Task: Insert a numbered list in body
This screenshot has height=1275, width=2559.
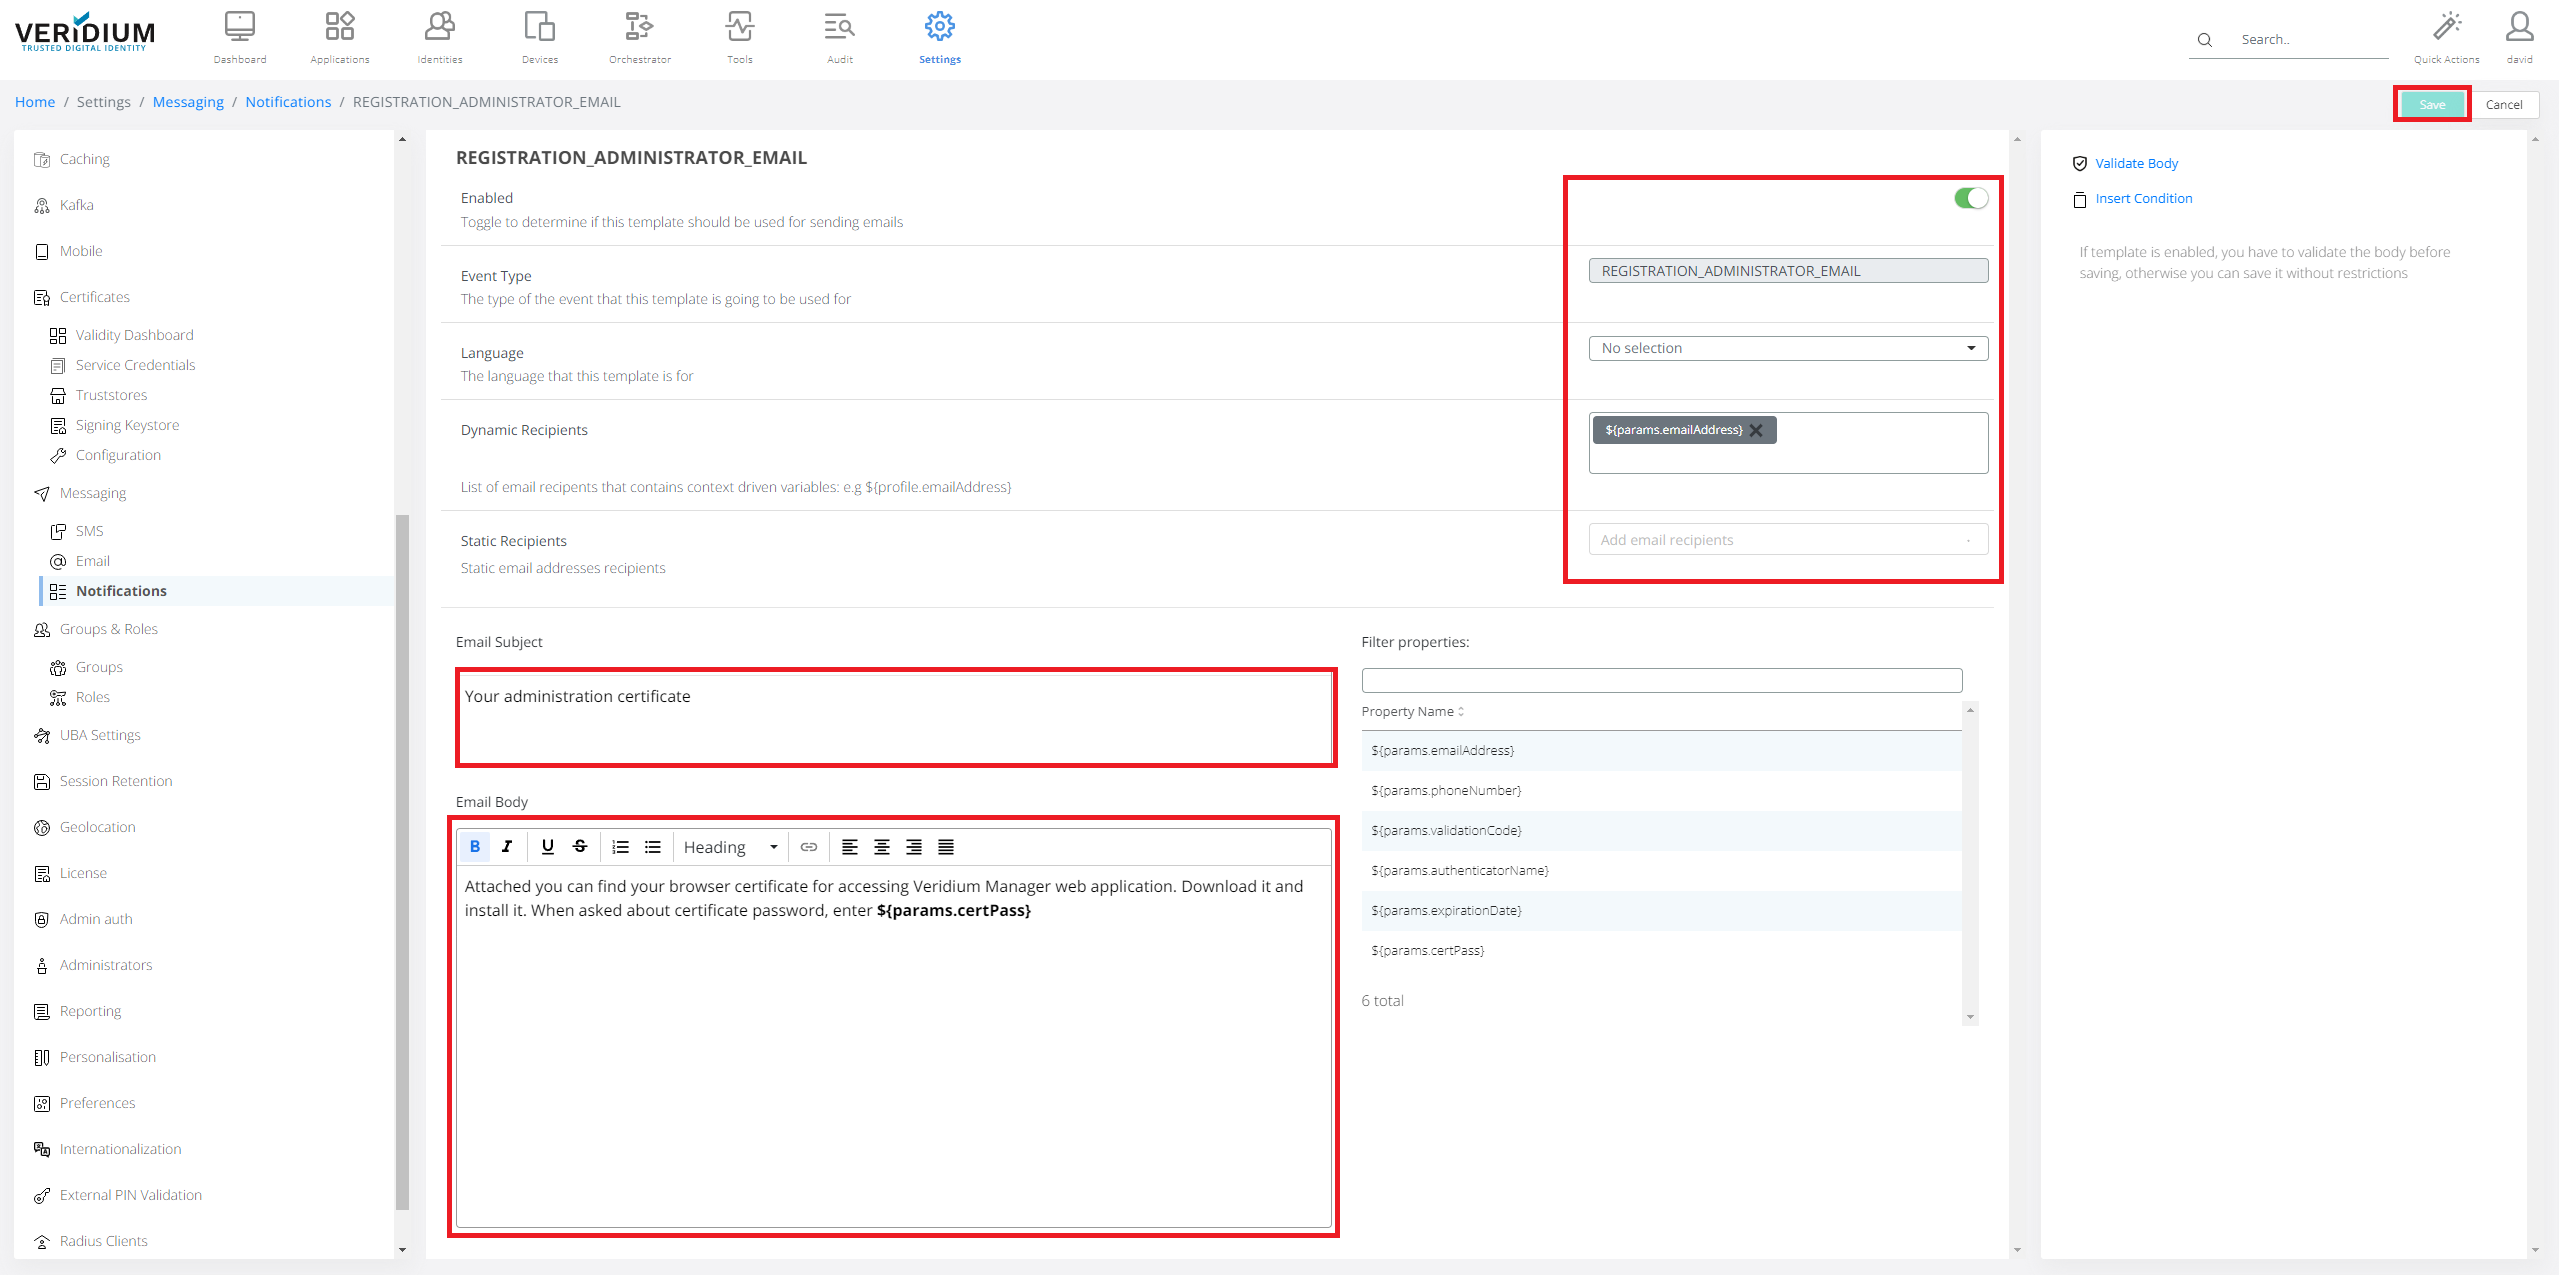Action: (x=621, y=847)
